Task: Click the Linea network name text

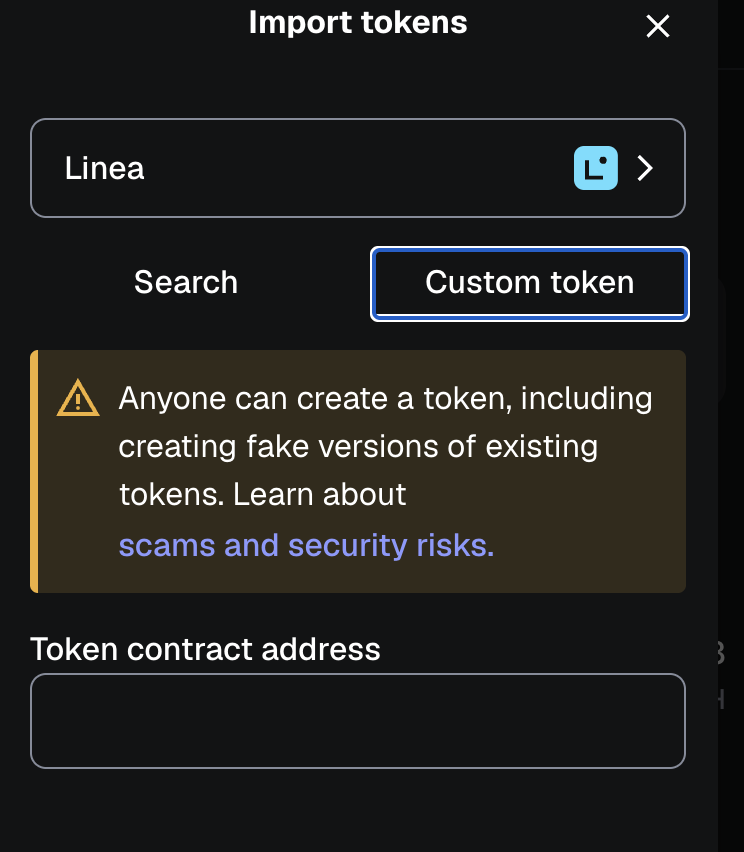Action: [104, 168]
